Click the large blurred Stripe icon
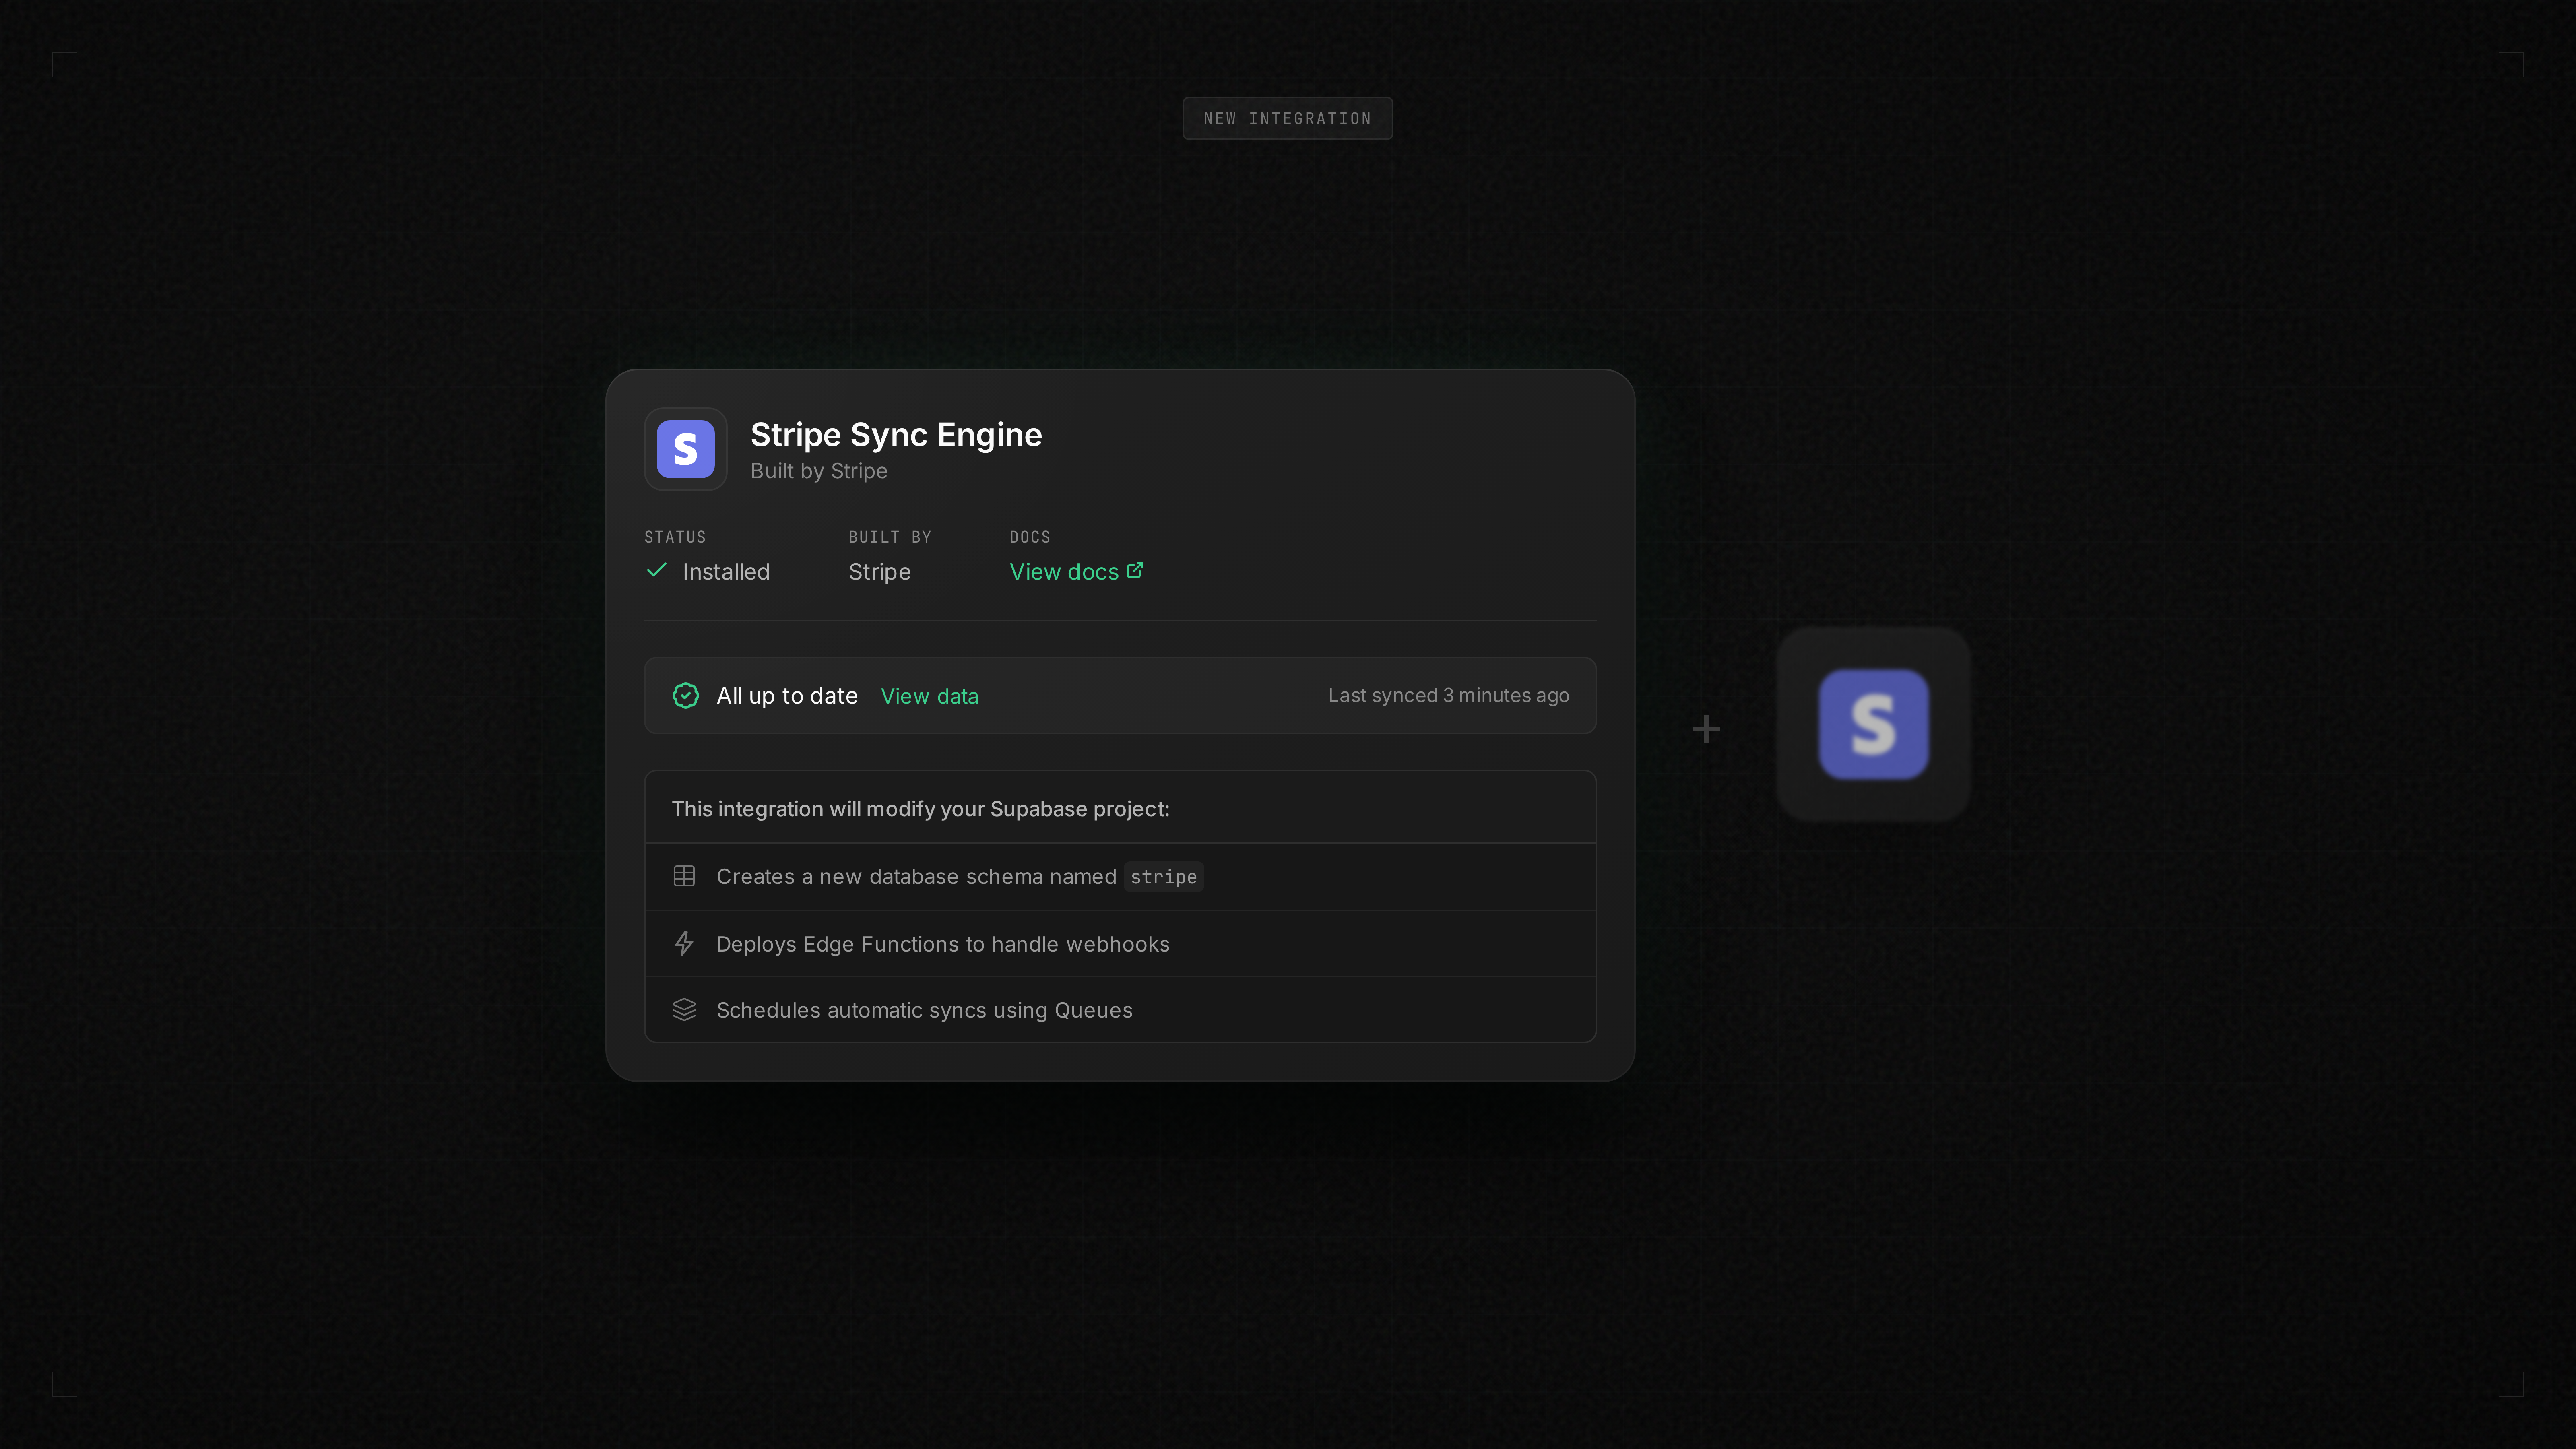Viewport: 2576px width, 1449px height. click(1873, 724)
